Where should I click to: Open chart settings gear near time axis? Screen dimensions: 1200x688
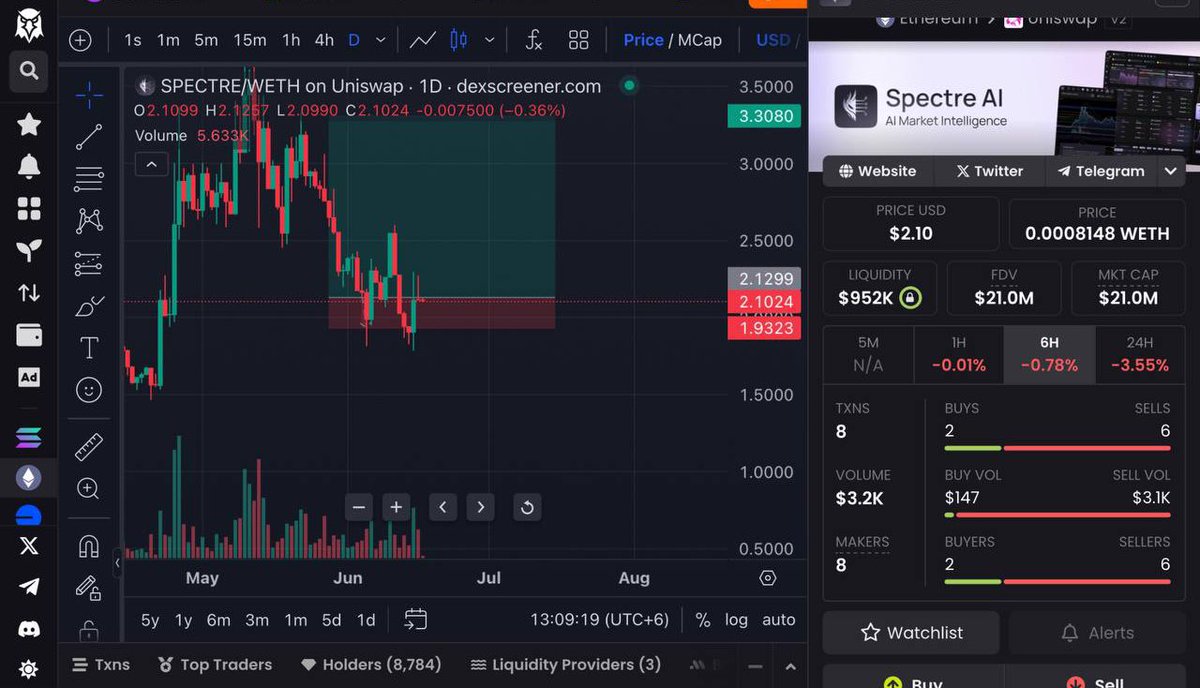[768, 578]
